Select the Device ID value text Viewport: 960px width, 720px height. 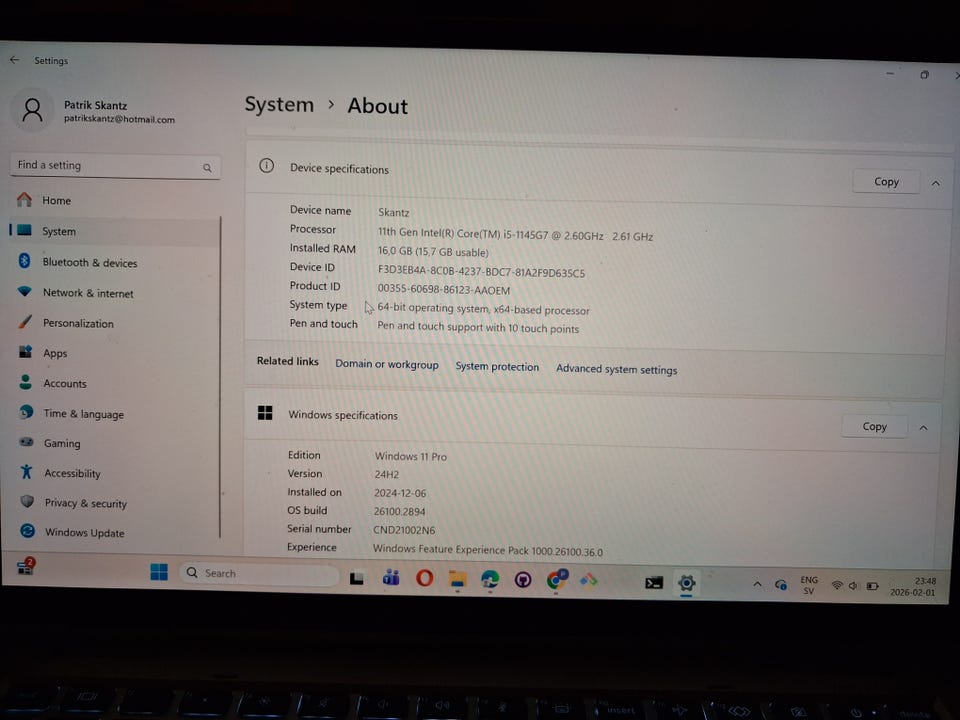point(481,272)
